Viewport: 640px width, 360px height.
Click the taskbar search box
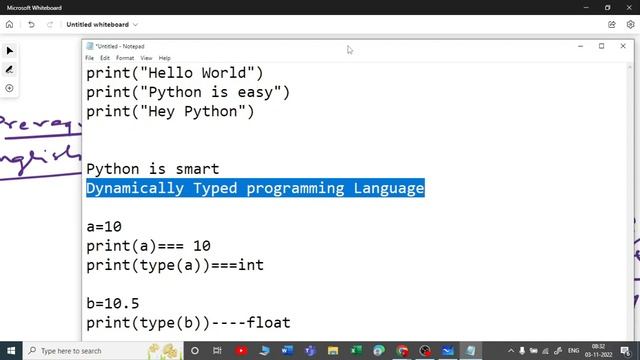pos(103,351)
